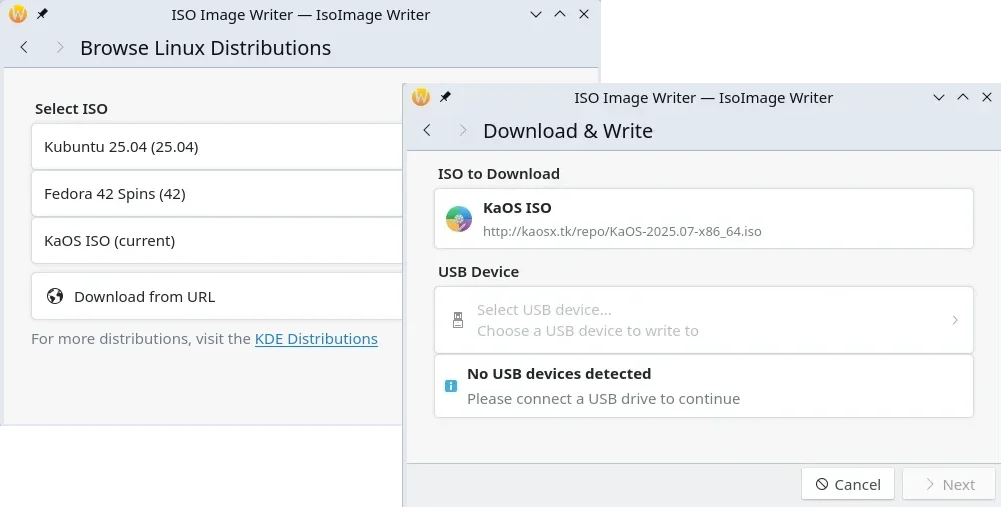Click the Next button
The height and width of the screenshot is (507, 1001).
tap(949, 485)
